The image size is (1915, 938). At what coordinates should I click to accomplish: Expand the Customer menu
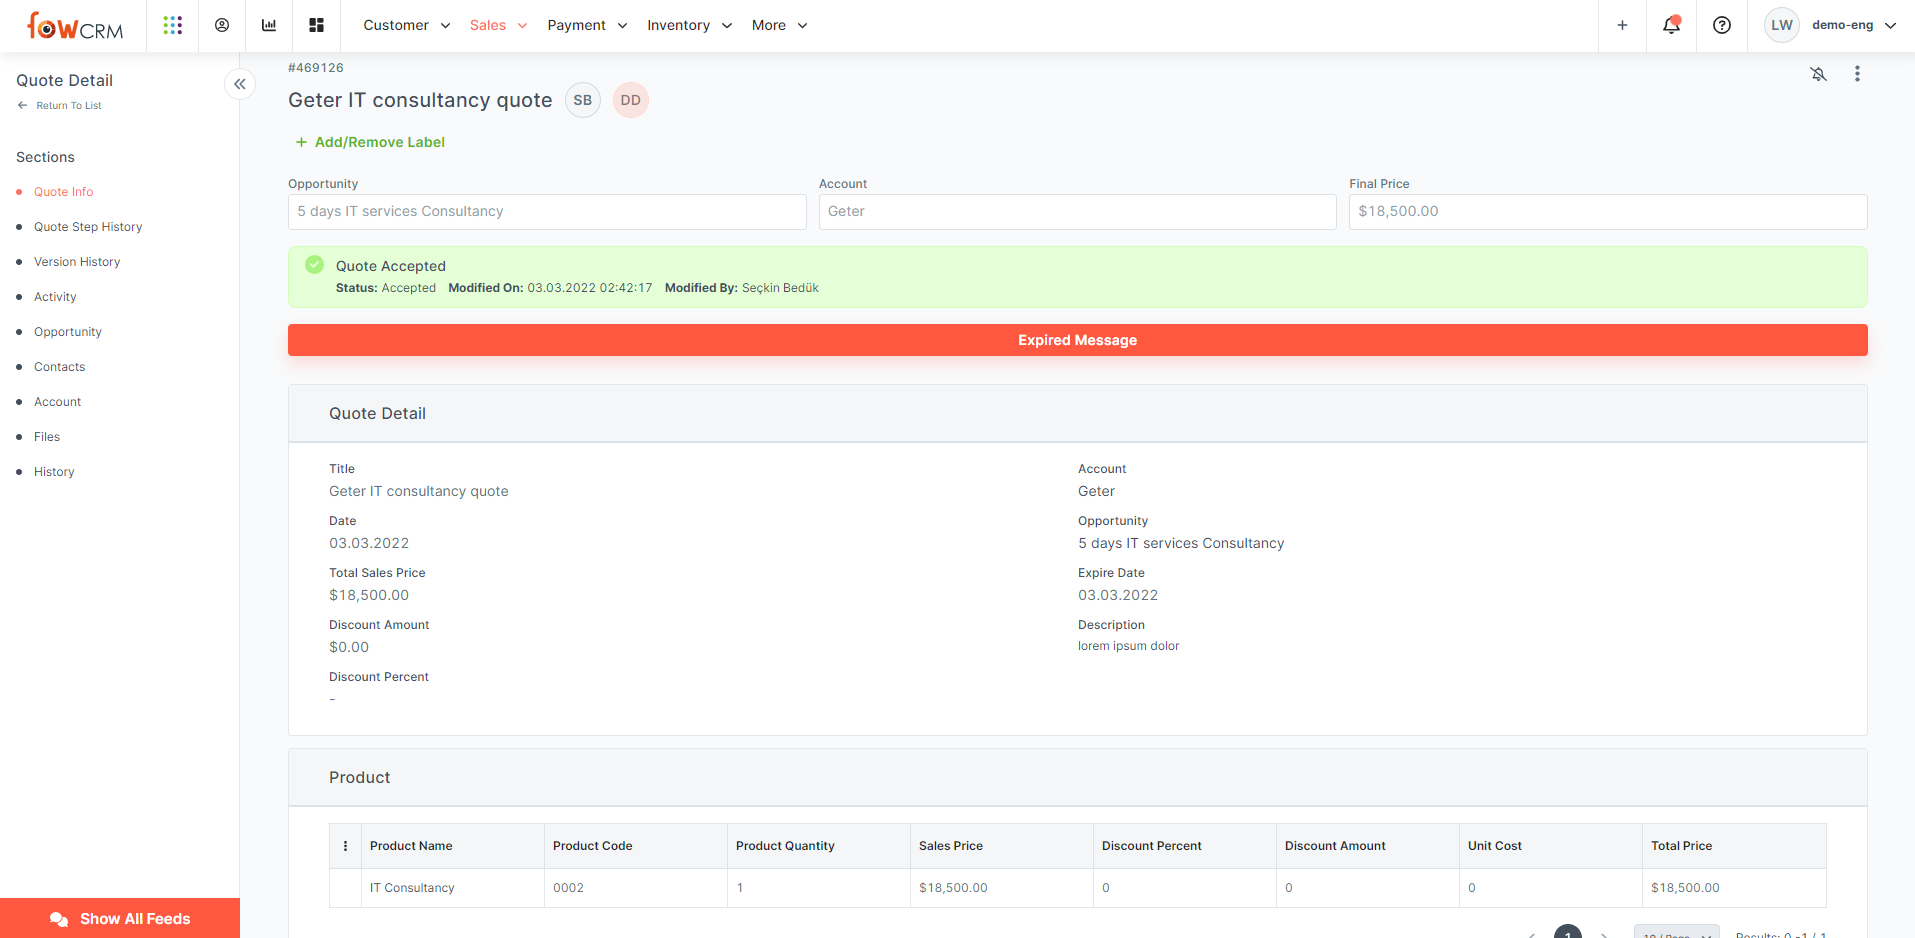407,25
